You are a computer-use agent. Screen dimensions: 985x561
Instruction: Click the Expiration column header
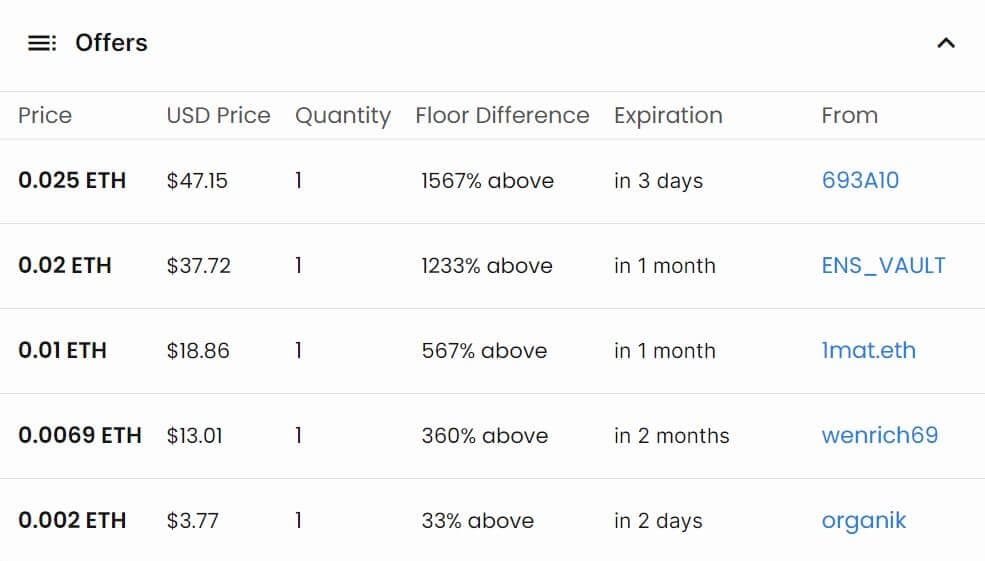tap(668, 116)
